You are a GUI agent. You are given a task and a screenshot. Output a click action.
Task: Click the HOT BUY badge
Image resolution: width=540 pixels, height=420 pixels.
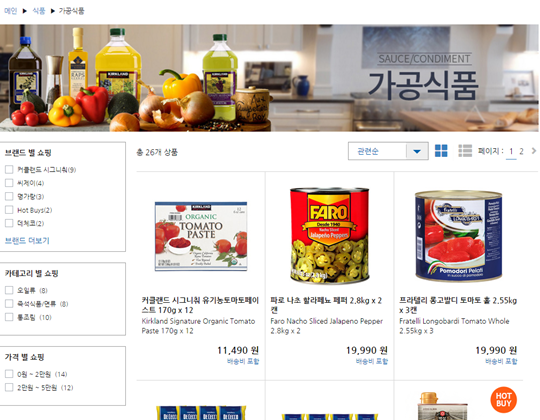tap(503, 400)
